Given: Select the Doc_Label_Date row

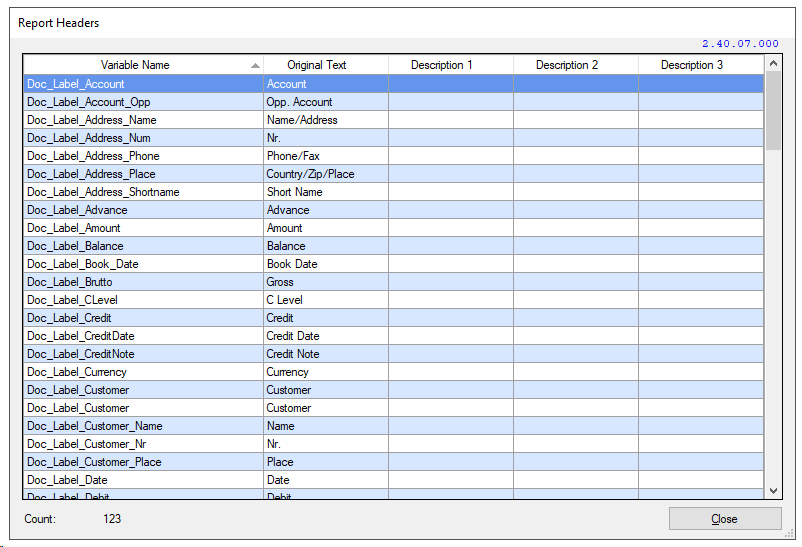Looking at the screenshot, I should [393, 480].
